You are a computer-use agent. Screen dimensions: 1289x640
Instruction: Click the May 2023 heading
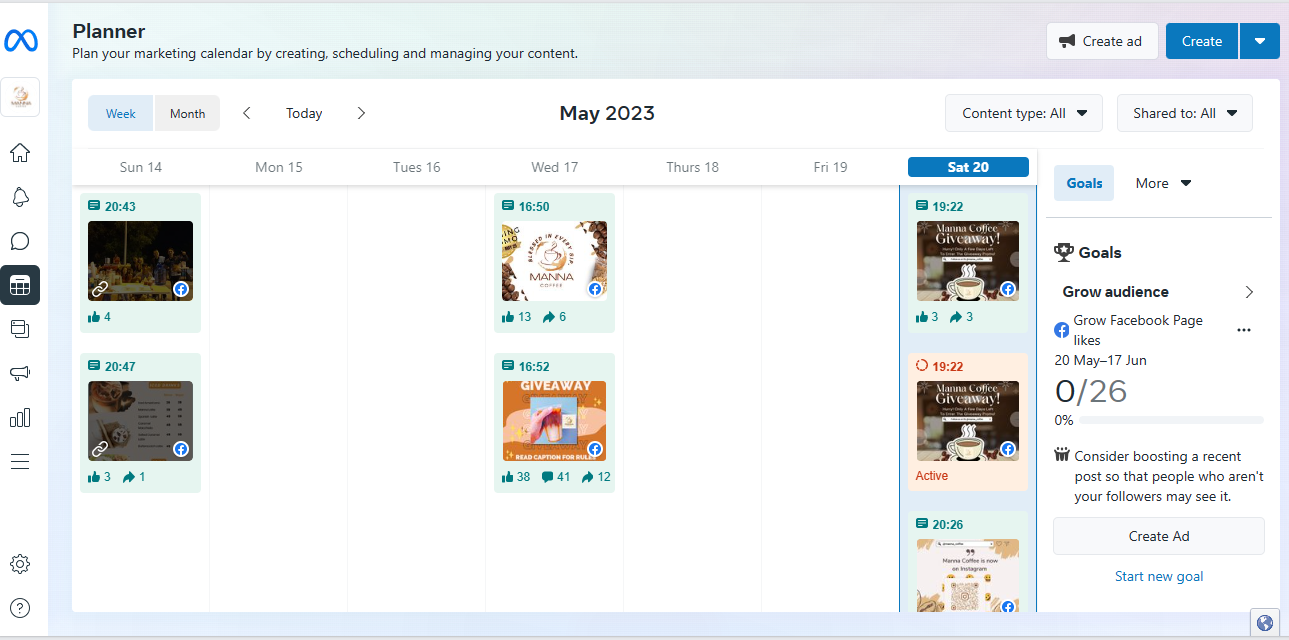point(607,113)
